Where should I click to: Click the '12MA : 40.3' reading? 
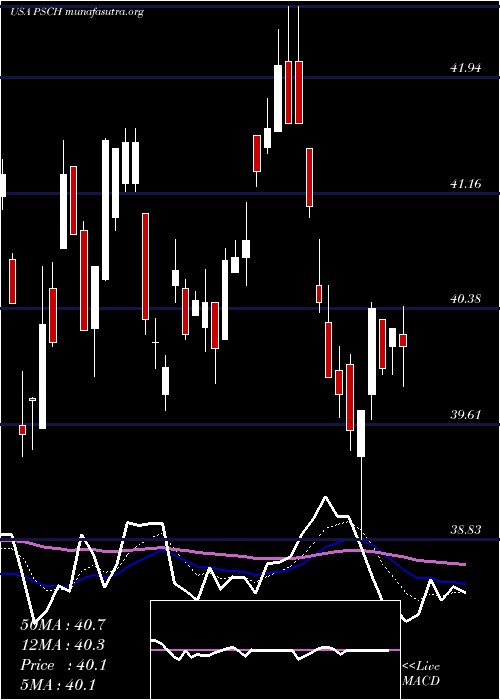[x=63, y=645]
